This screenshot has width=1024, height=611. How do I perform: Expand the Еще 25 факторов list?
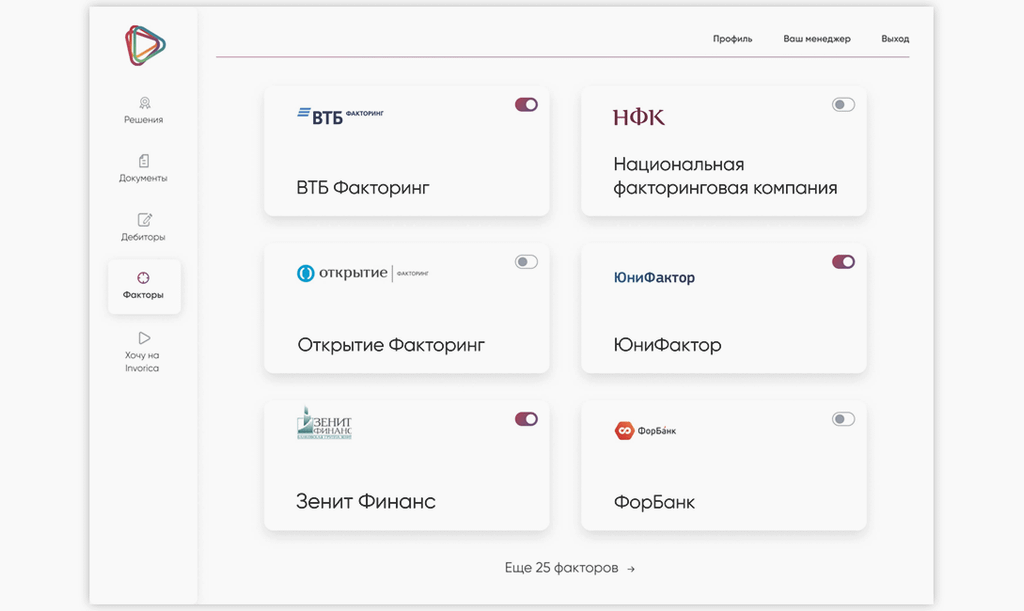[x=569, y=568]
